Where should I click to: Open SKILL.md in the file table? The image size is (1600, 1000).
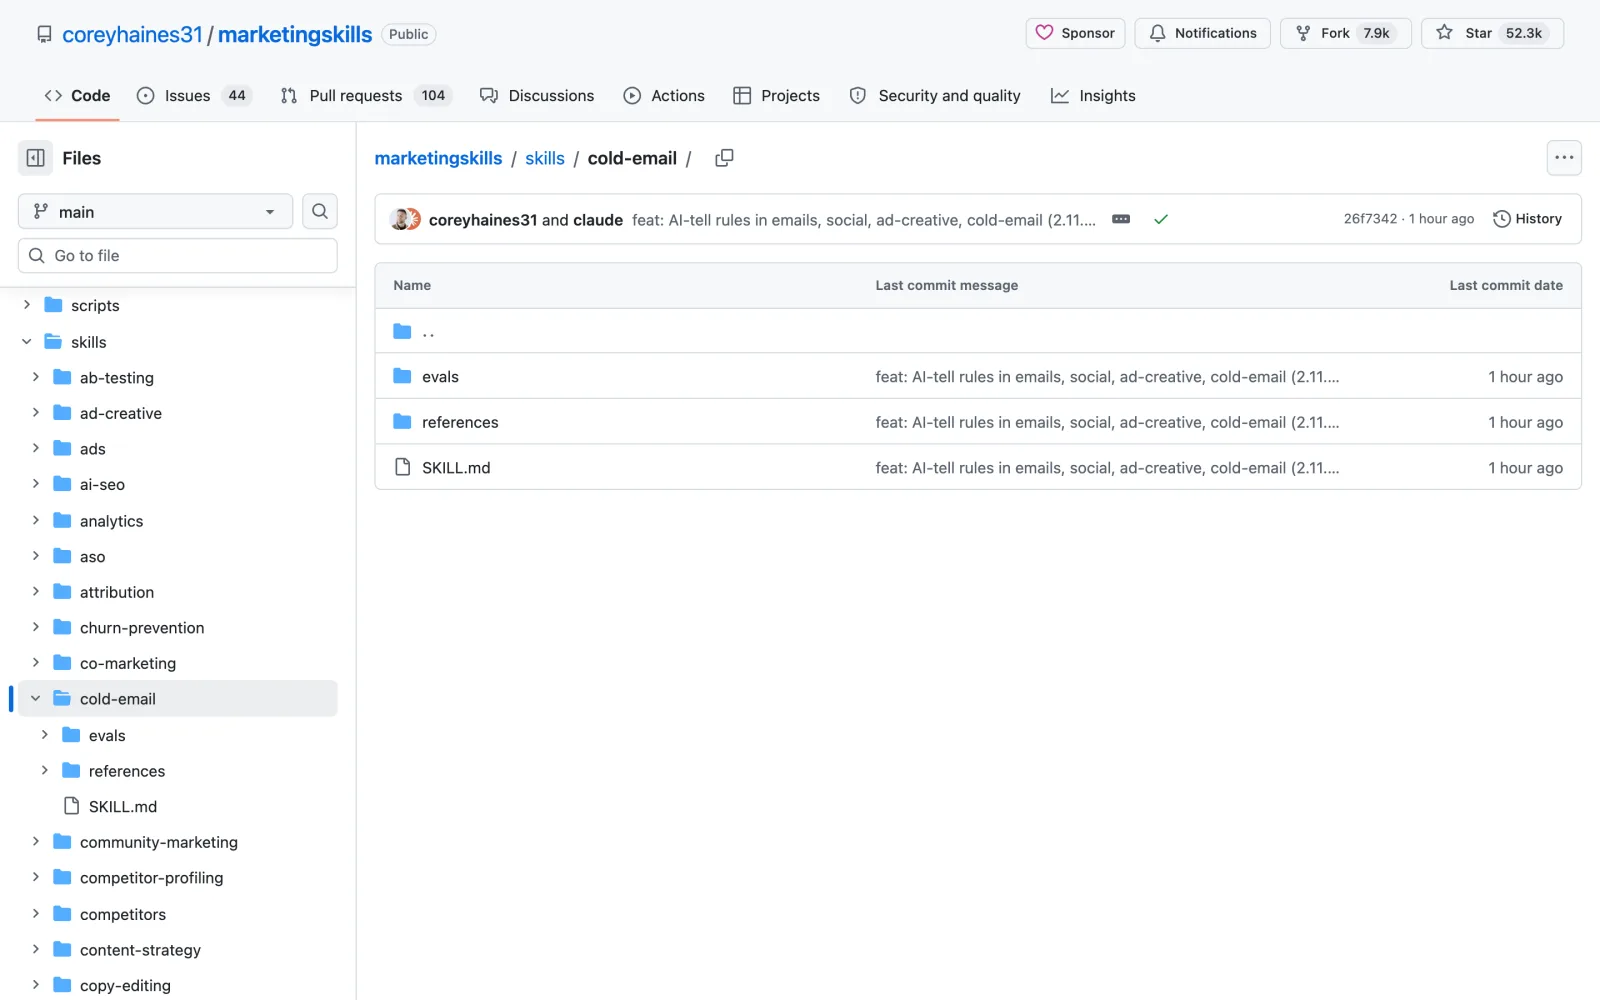456,467
